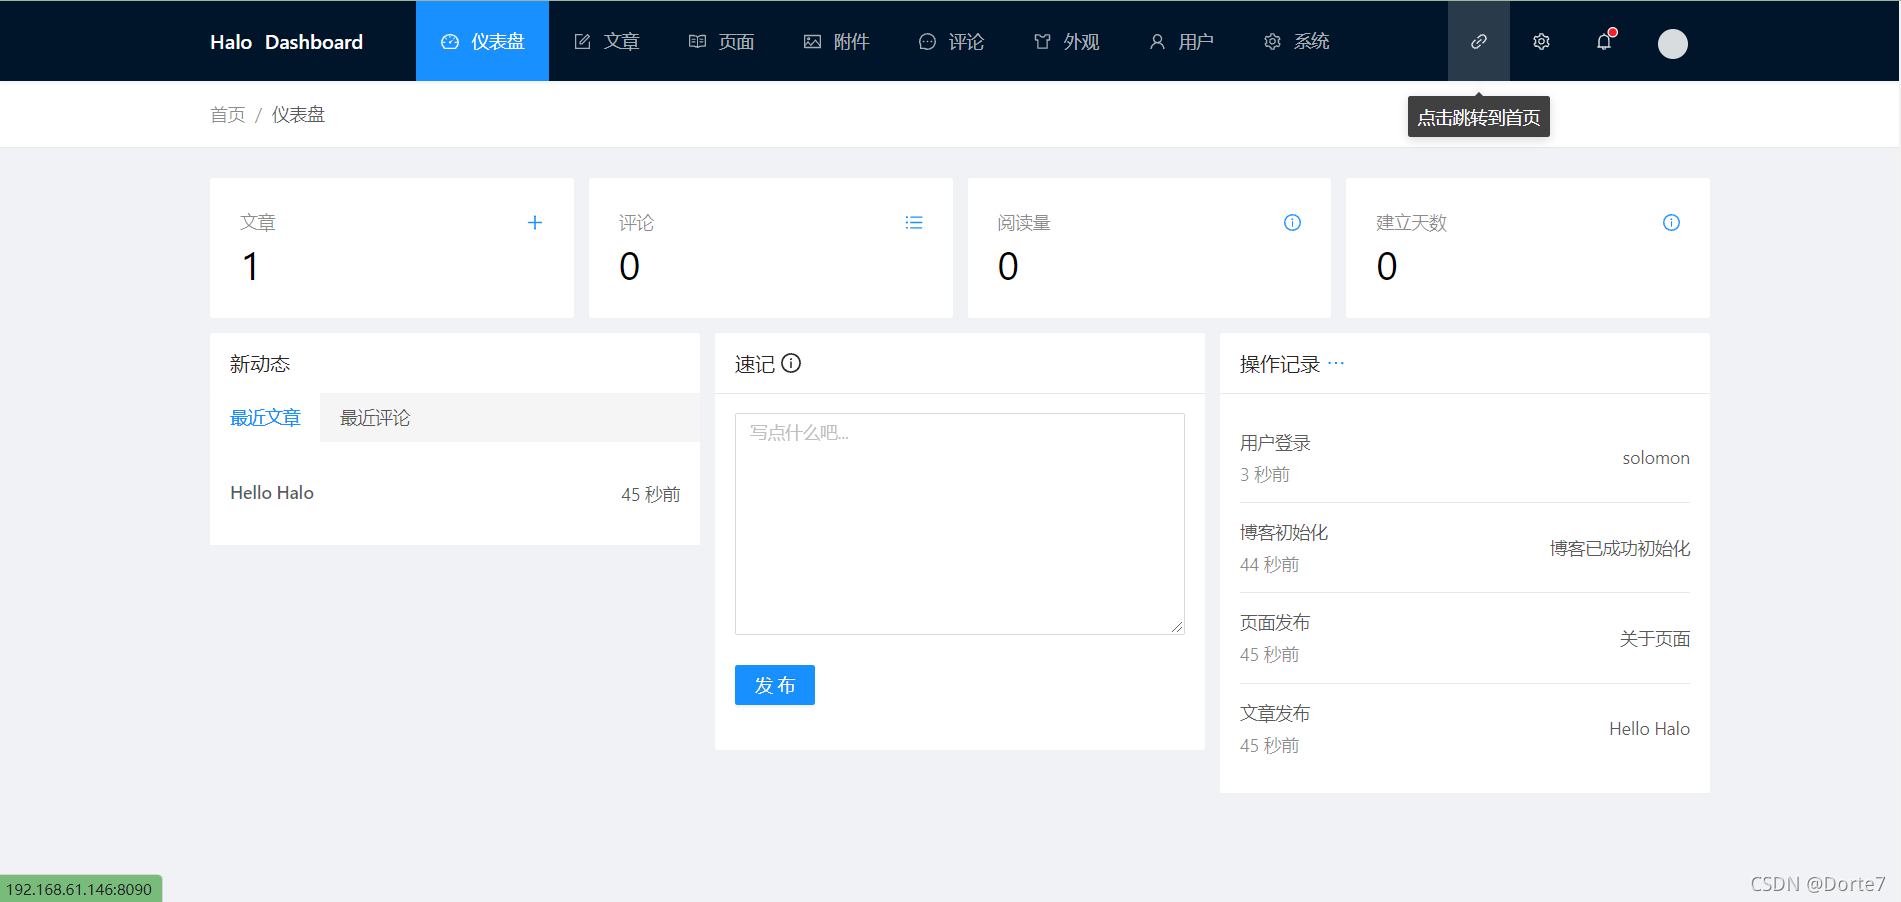Open the info tooltip on 阅读量 card
Image resolution: width=1901 pixels, height=902 pixels.
tap(1292, 222)
